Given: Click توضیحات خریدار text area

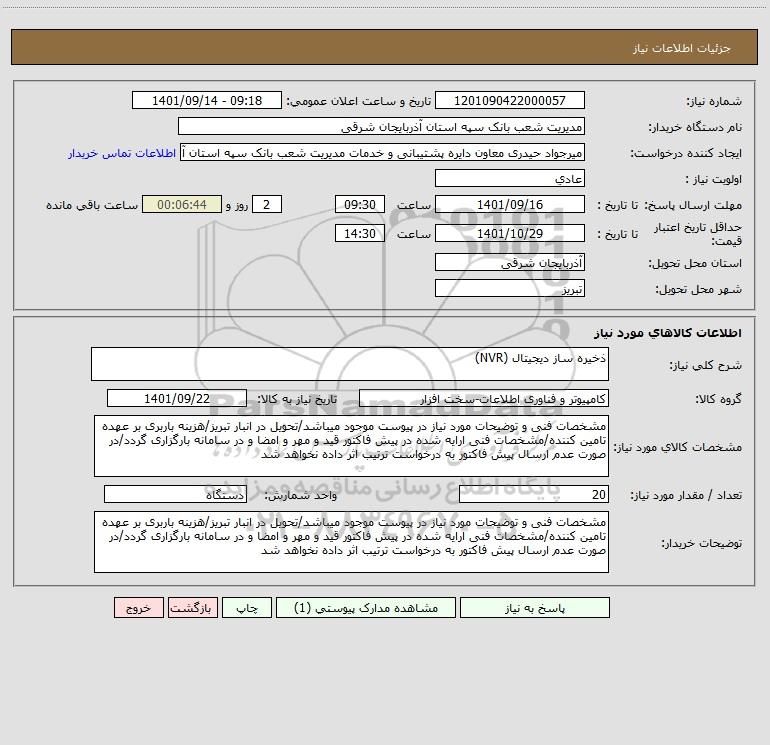Looking at the screenshot, I should pyautogui.click(x=351, y=542).
